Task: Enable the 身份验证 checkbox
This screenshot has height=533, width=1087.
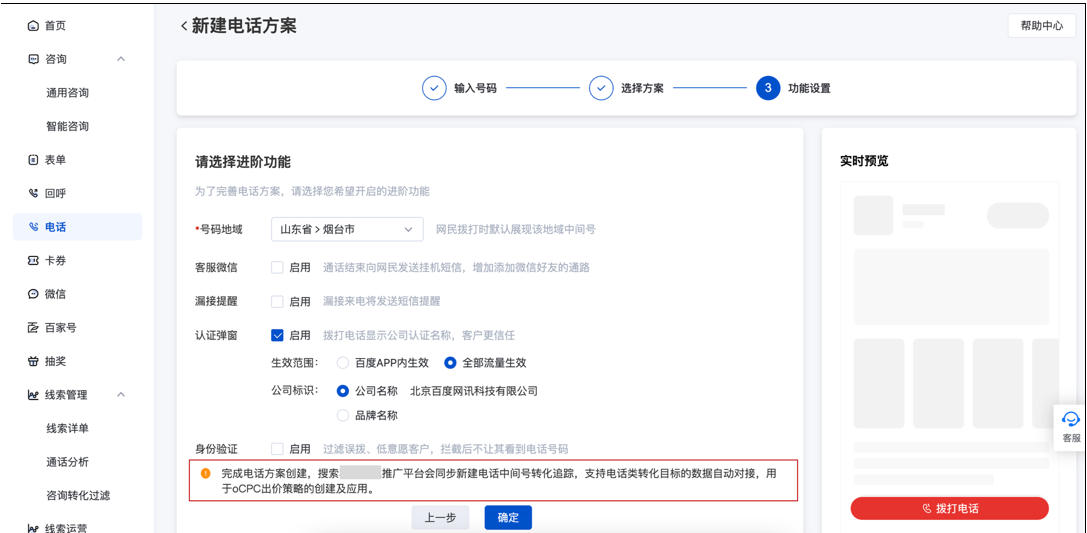Action: pos(277,450)
